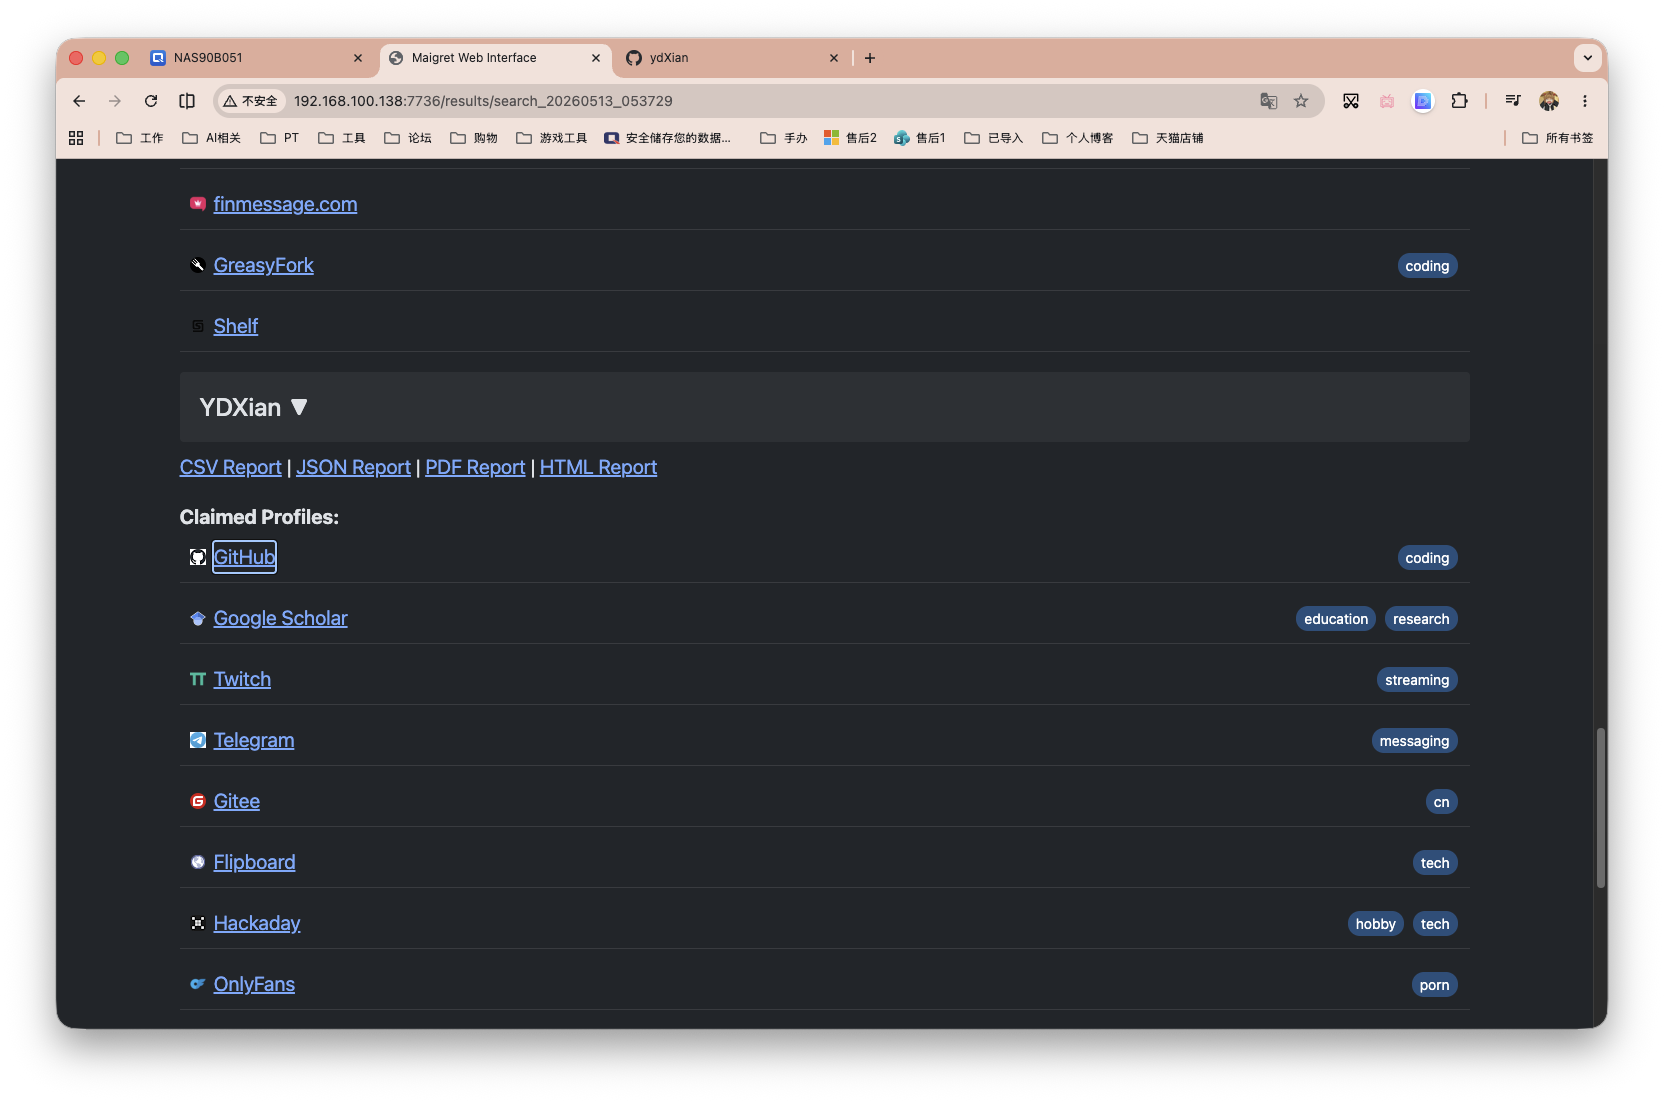Bookmark this page with the star icon
This screenshot has width=1664, height=1103.
1301,101
